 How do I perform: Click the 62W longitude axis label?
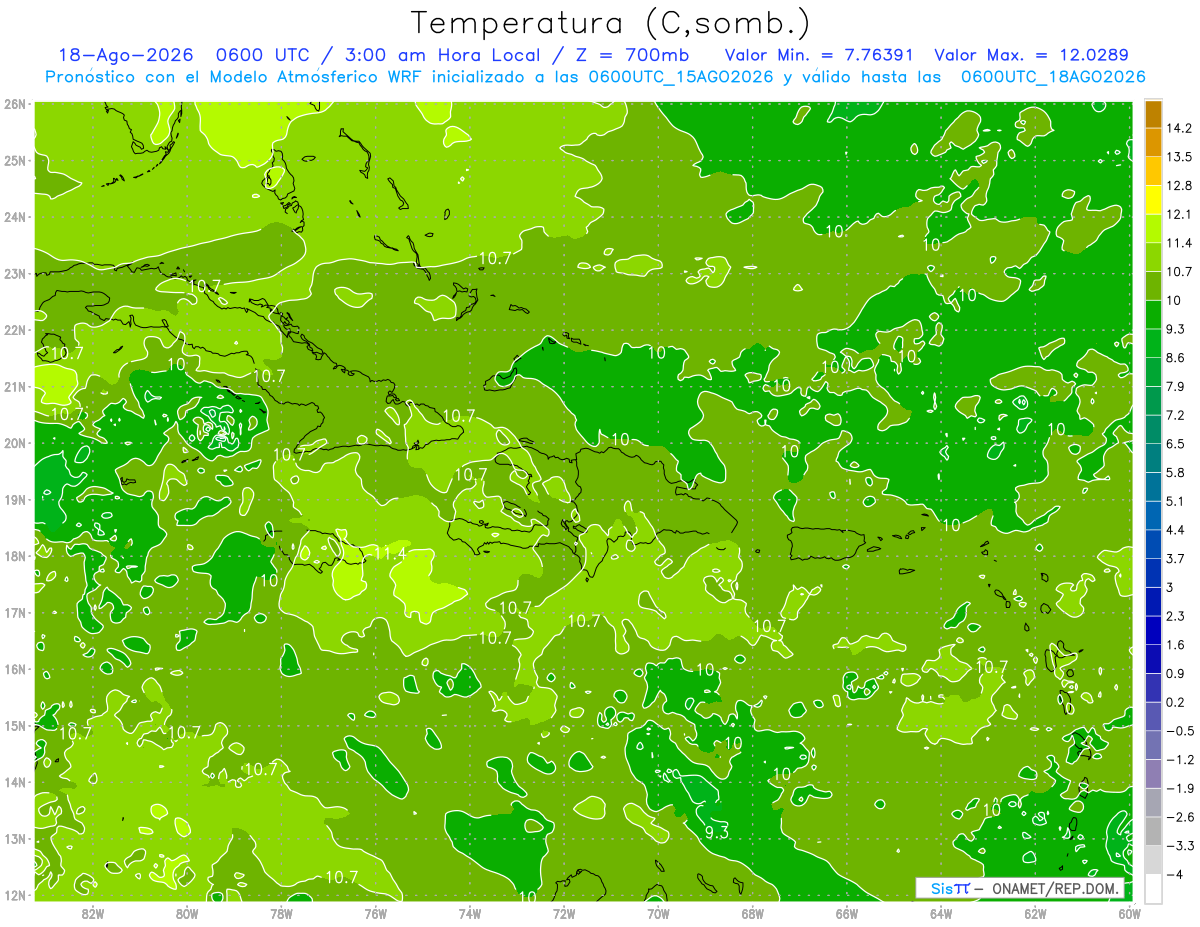pos(1035,913)
